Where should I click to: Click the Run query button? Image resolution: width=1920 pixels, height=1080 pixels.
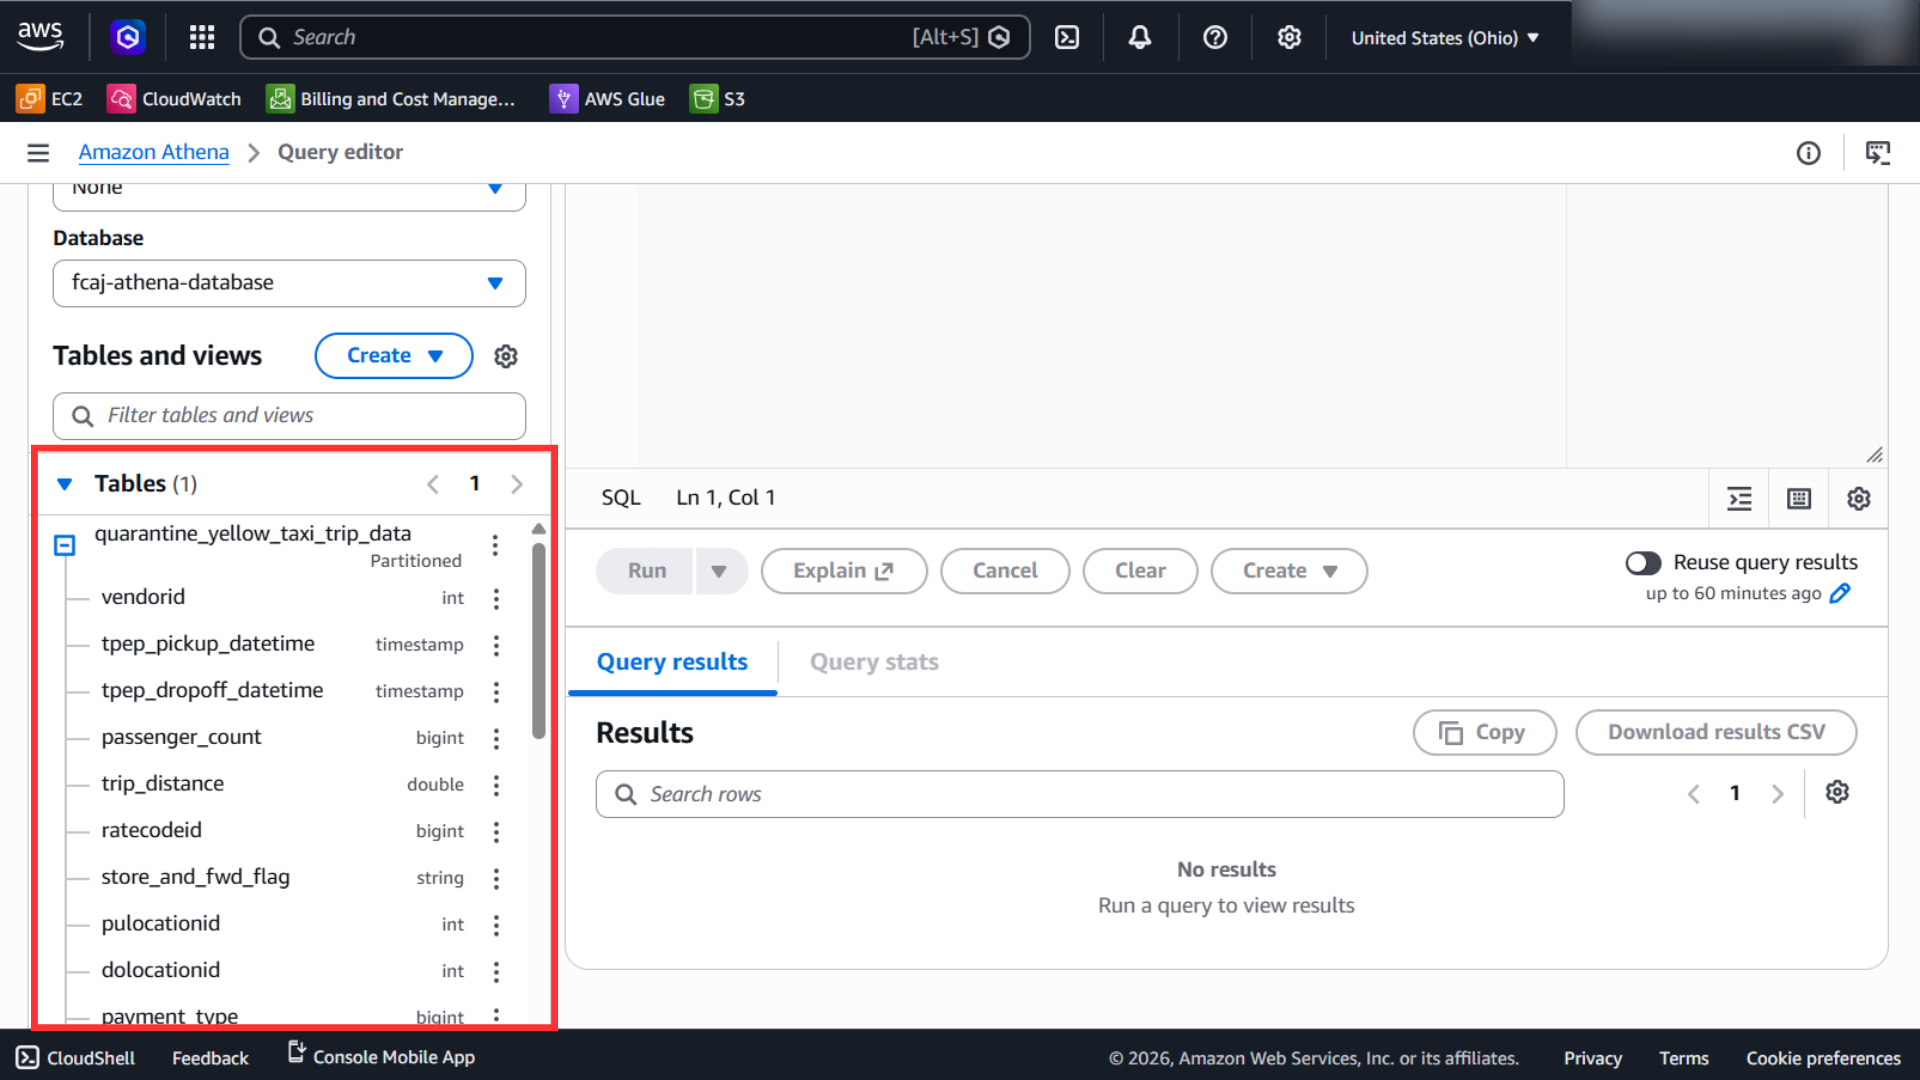646,571
